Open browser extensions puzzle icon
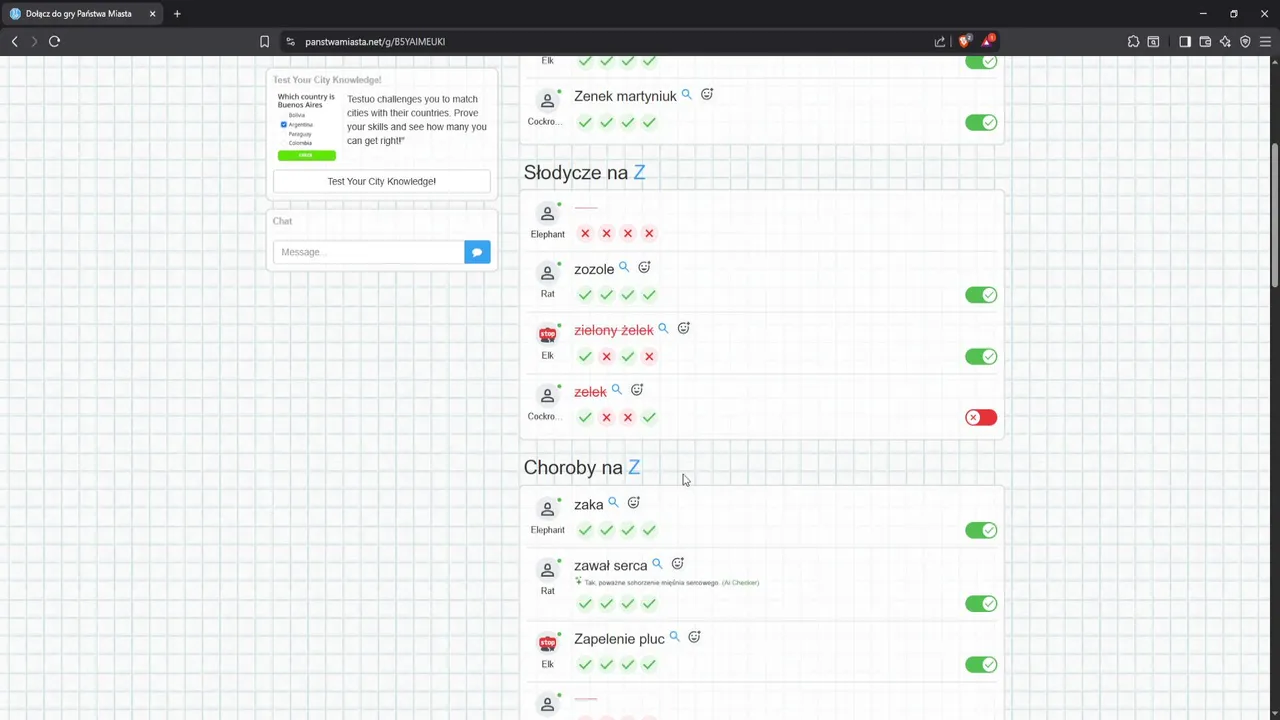The image size is (1280, 720). point(1133,41)
